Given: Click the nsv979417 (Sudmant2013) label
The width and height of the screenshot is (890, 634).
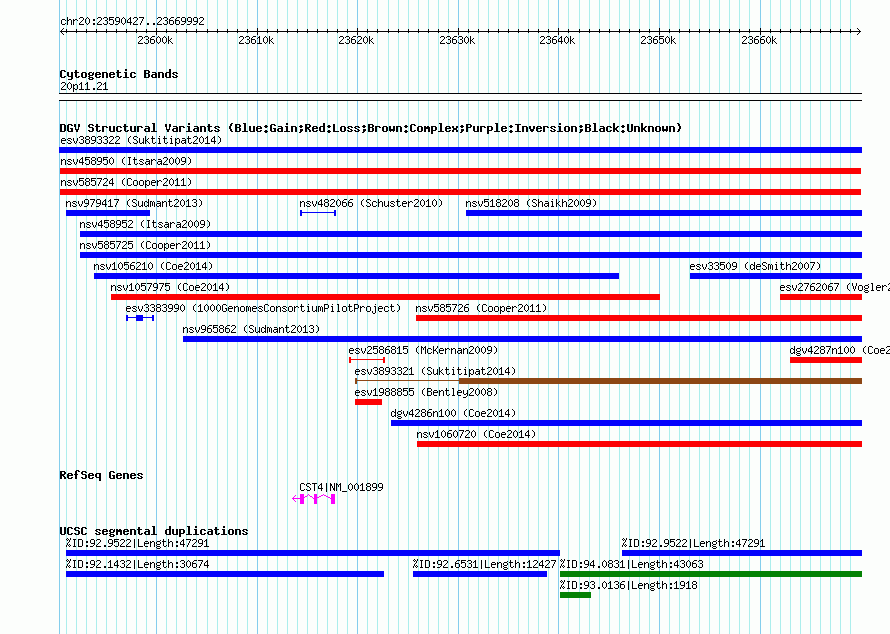Looking at the screenshot, I should (x=134, y=203).
